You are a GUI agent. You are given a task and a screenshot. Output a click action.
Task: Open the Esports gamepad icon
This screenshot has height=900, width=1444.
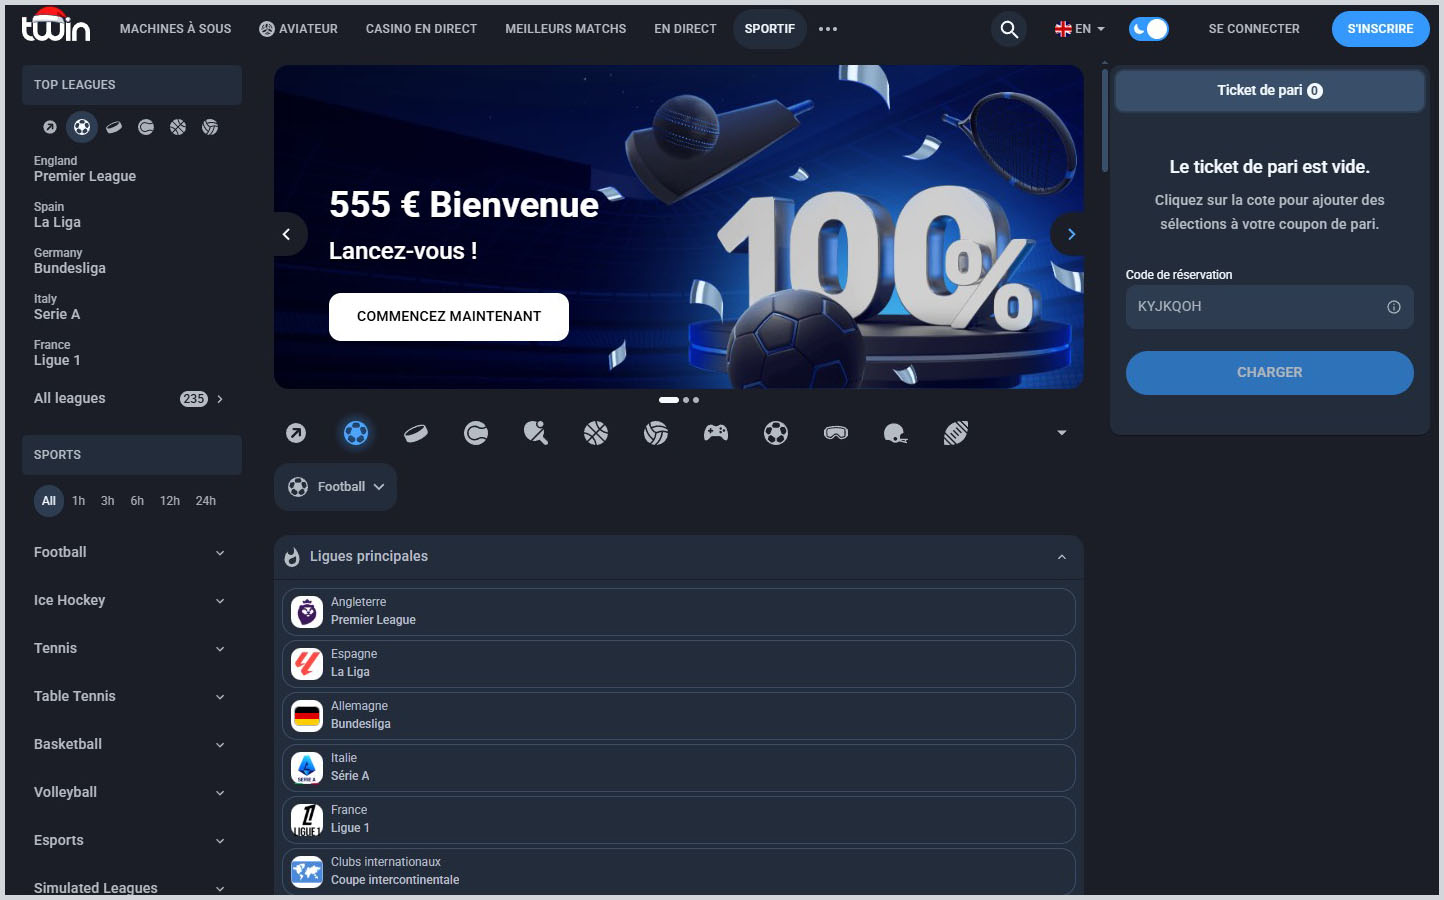716,432
